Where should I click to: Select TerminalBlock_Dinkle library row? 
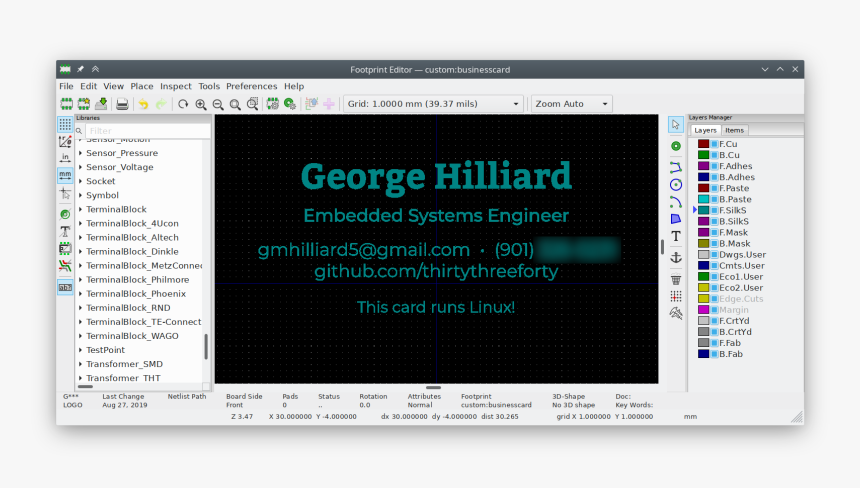132,252
